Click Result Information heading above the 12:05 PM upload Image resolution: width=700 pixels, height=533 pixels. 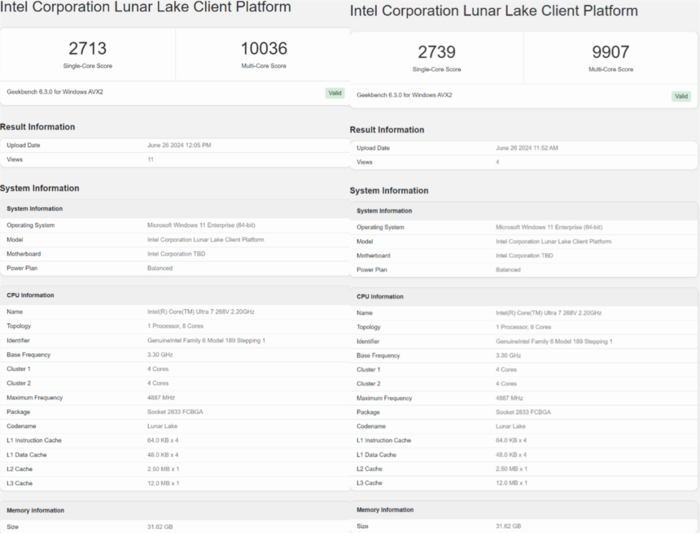(x=38, y=127)
